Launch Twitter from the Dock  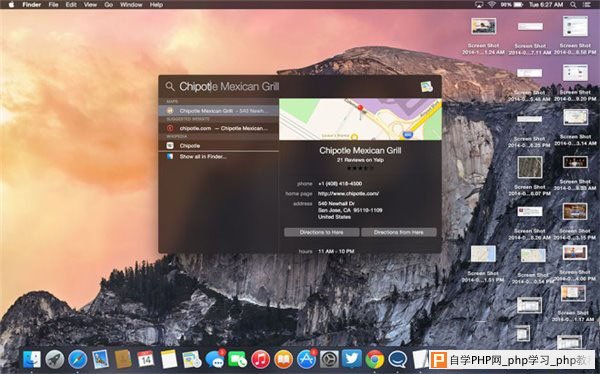(352, 359)
